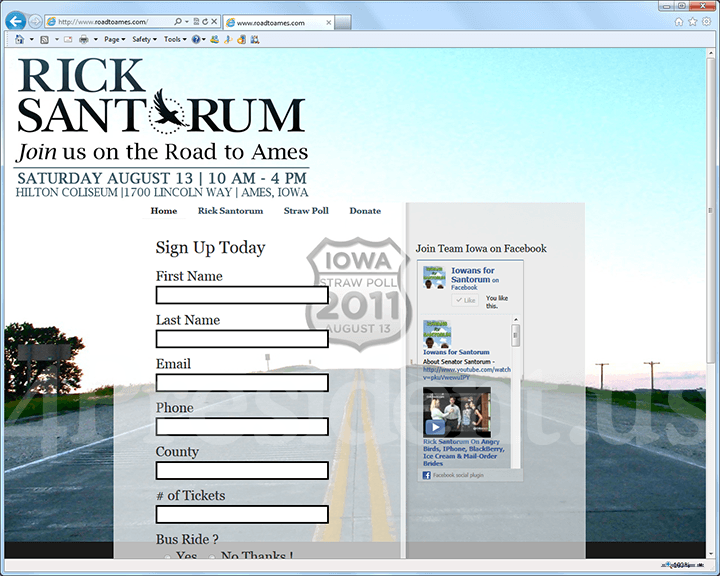This screenshot has width=720, height=576.
Task: Open the Home navigation link
Action: (164, 211)
